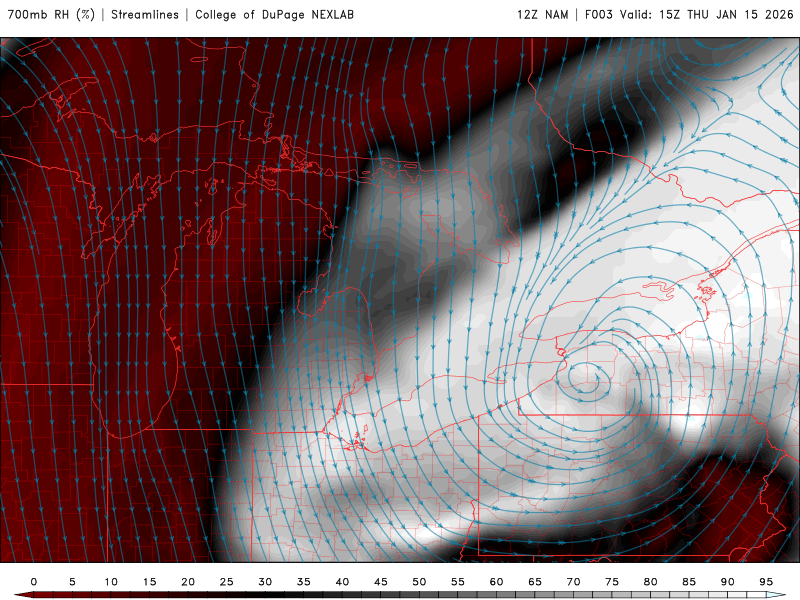The height and width of the screenshot is (600, 800).
Task: Select "15Z THU JAN 15 2026" valid time
Action: click(x=726, y=14)
